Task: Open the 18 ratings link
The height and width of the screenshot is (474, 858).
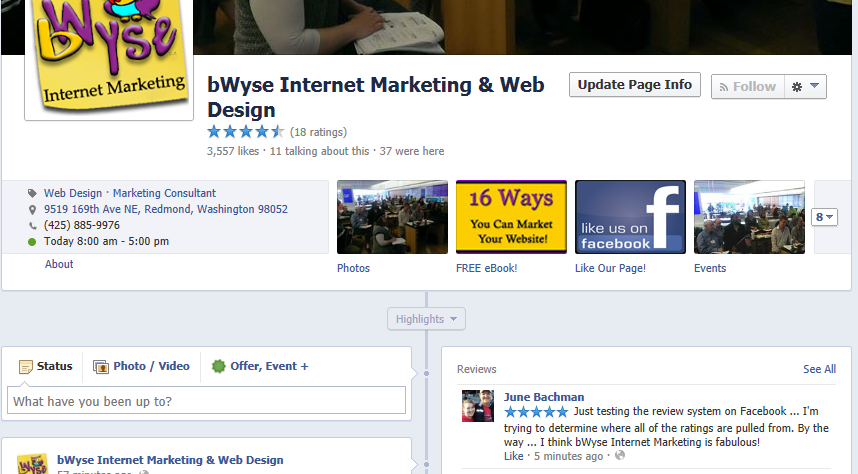Action: click(318, 132)
